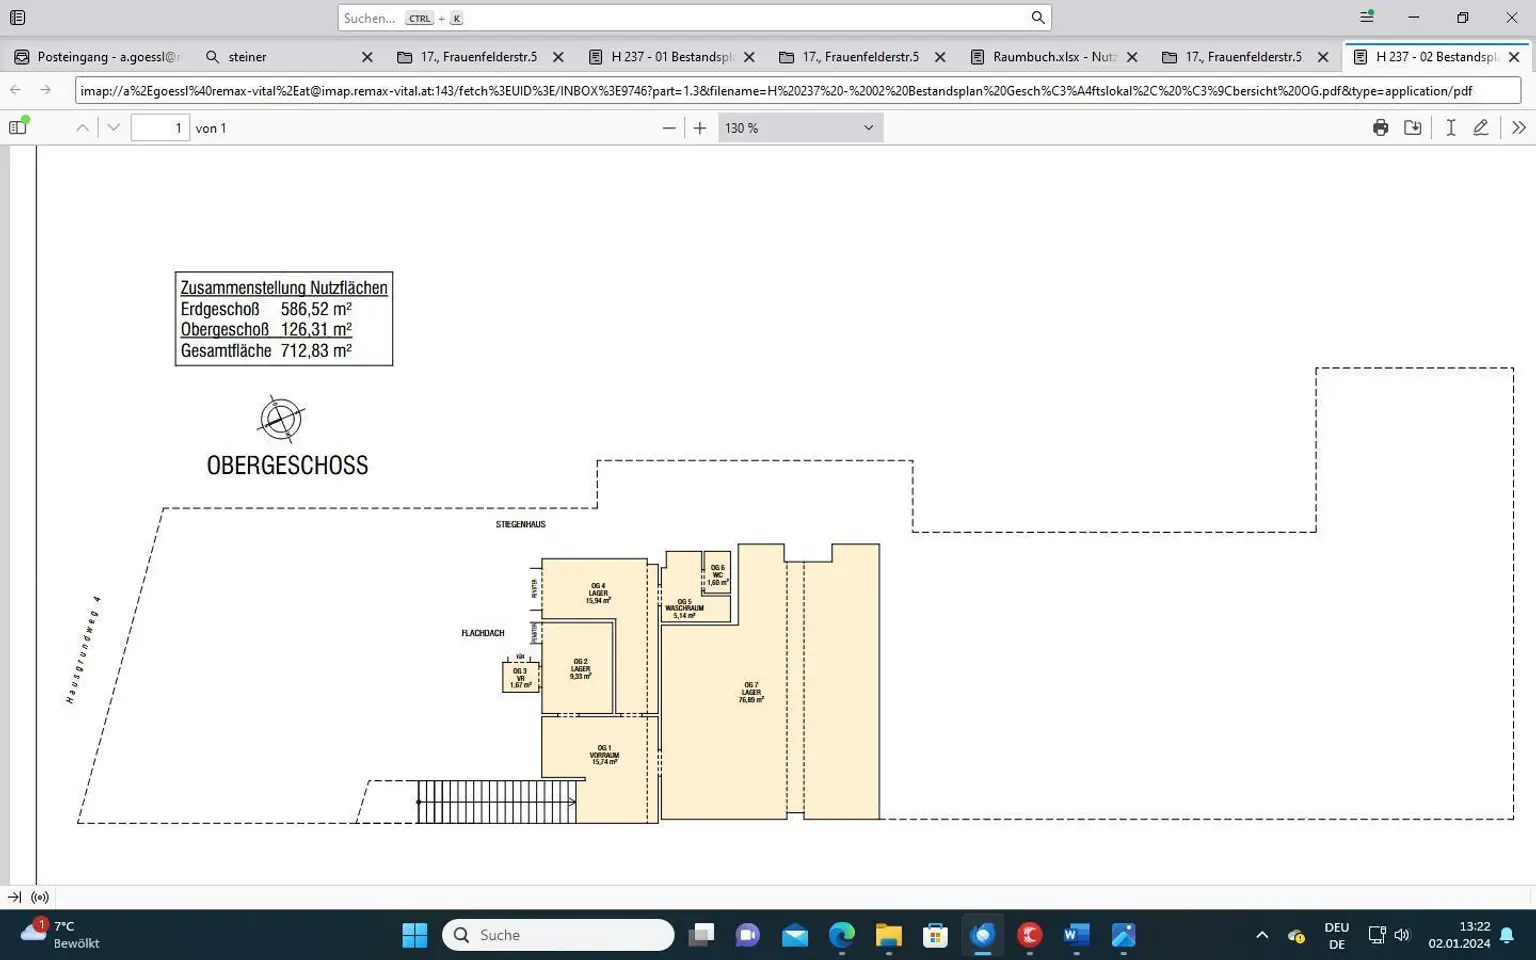The height and width of the screenshot is (960, 1536).
Task: Zoom in with the plus button
Action: pos(700,128)
